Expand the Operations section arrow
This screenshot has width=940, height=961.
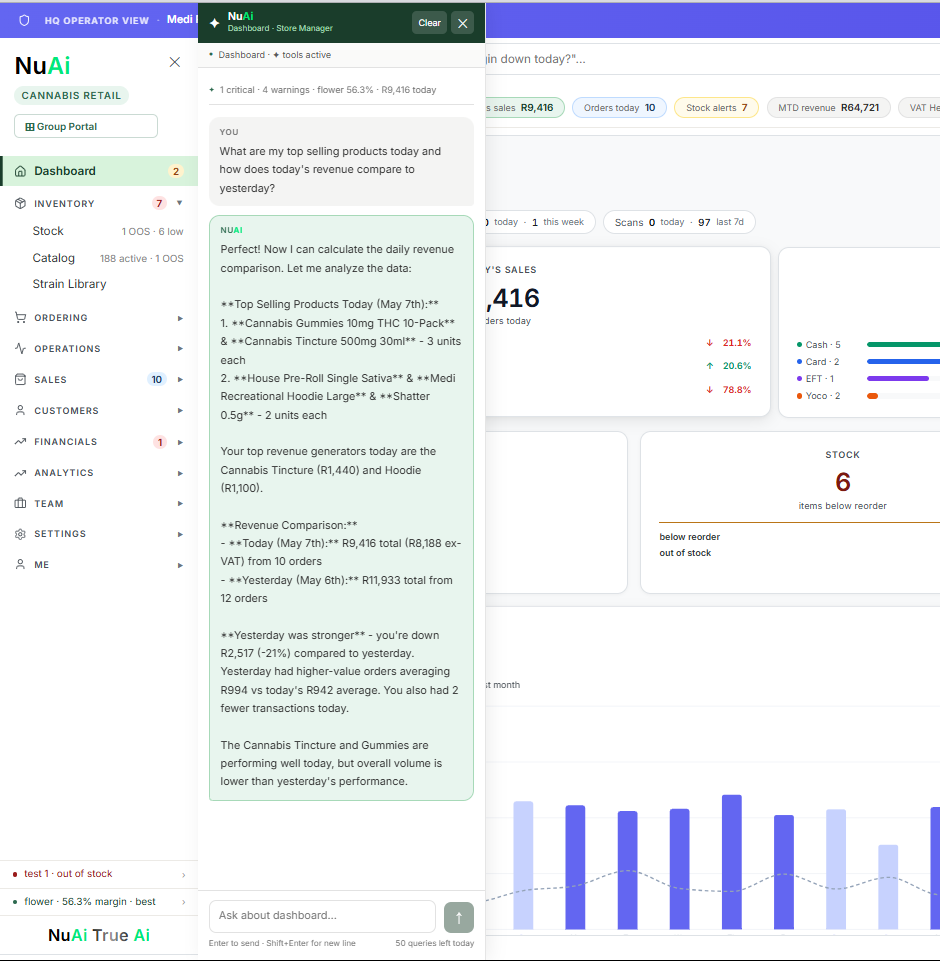point(180,349)
